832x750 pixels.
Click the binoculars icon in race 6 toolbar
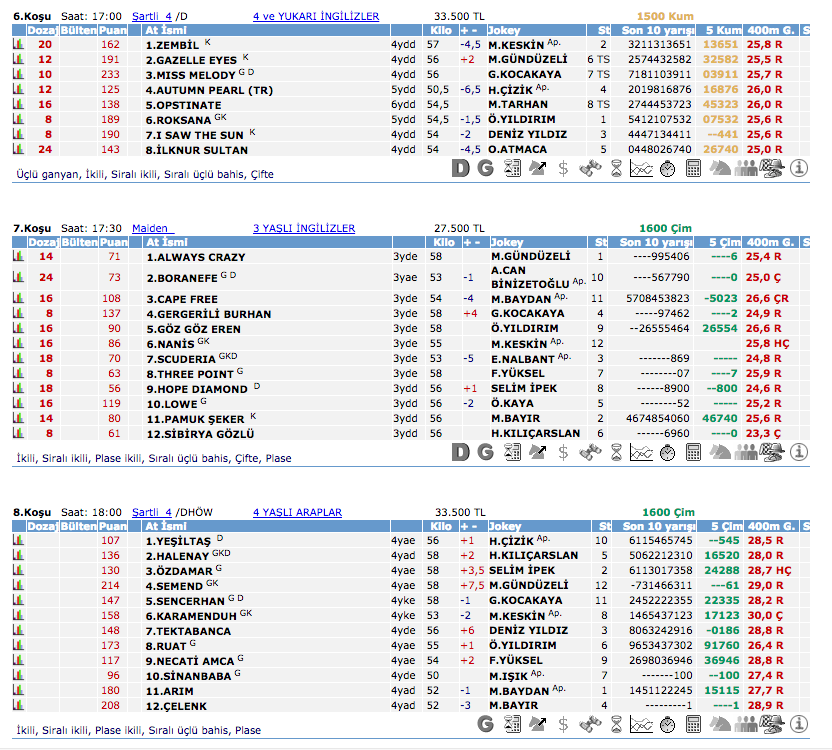589,169
